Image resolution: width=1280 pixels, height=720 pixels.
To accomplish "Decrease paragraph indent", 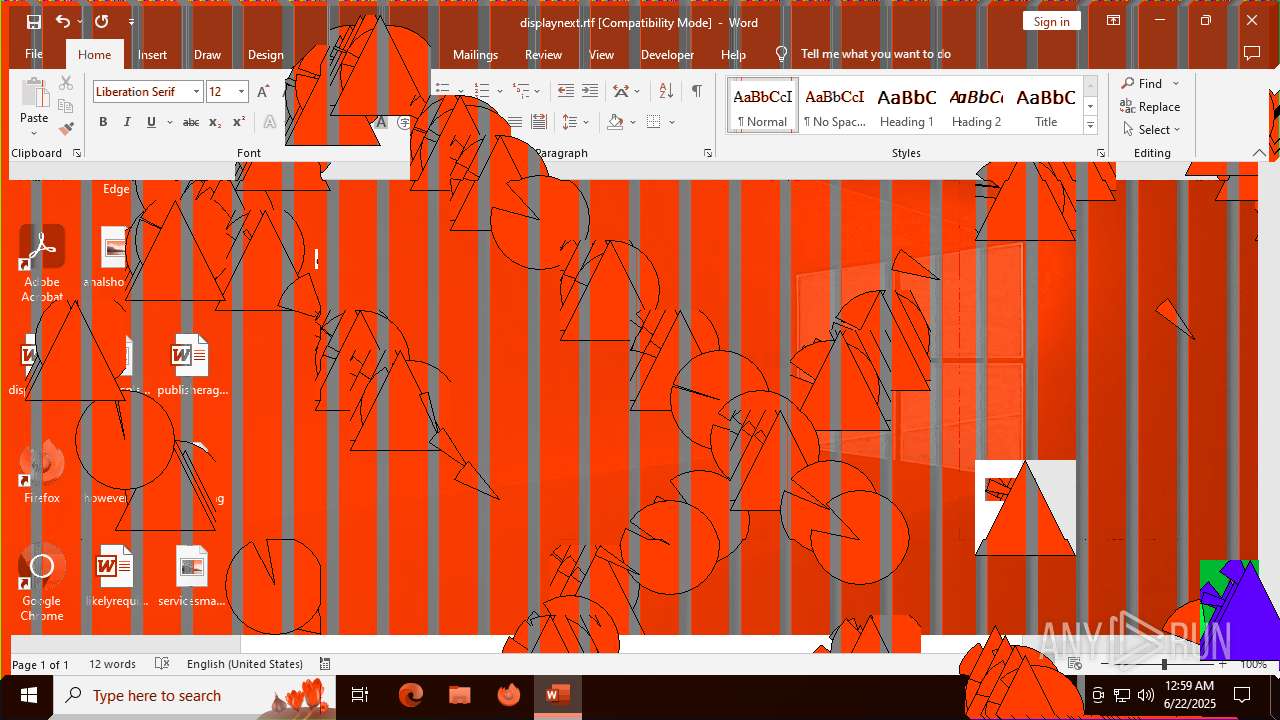I will tap(565, 91).
